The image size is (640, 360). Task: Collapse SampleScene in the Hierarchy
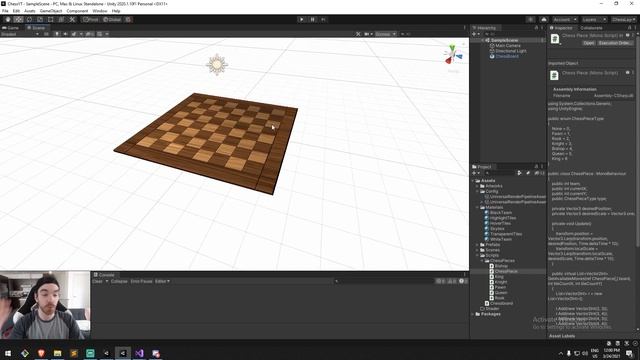[x=482, y=40]
